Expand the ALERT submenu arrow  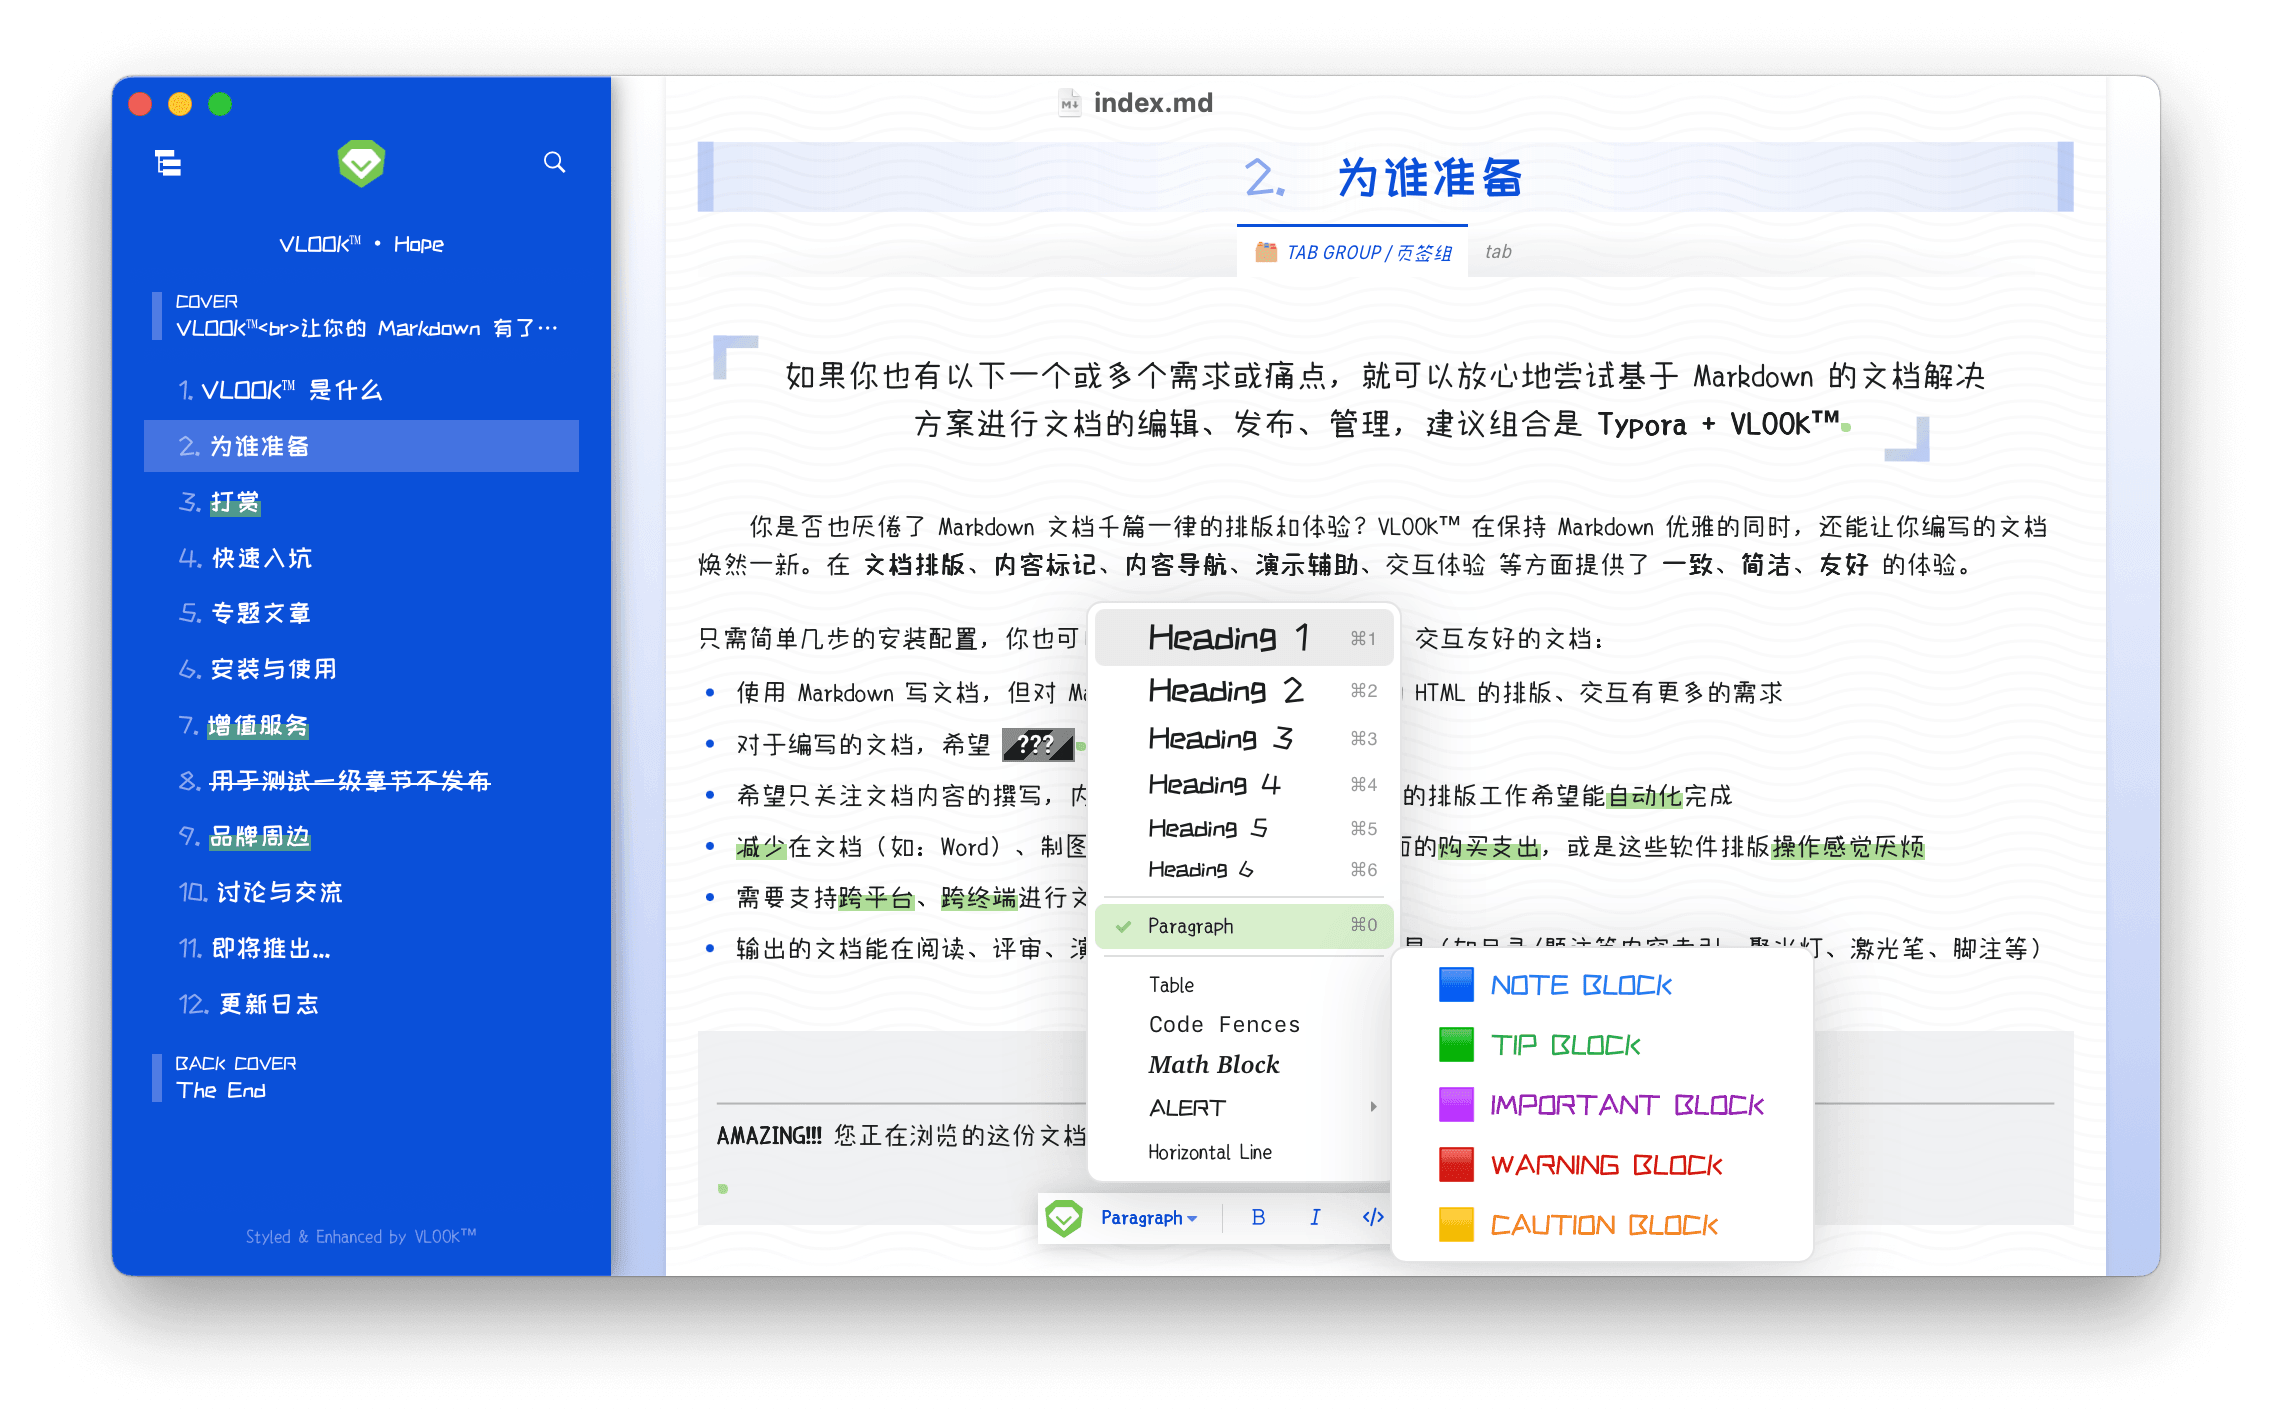pos(1374,1107)
